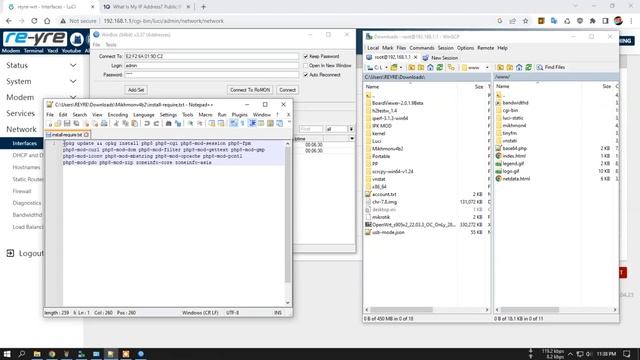Select root@192.168.1.1 session tab in WinSCP
640x360 pixels.
coord(392,58)
